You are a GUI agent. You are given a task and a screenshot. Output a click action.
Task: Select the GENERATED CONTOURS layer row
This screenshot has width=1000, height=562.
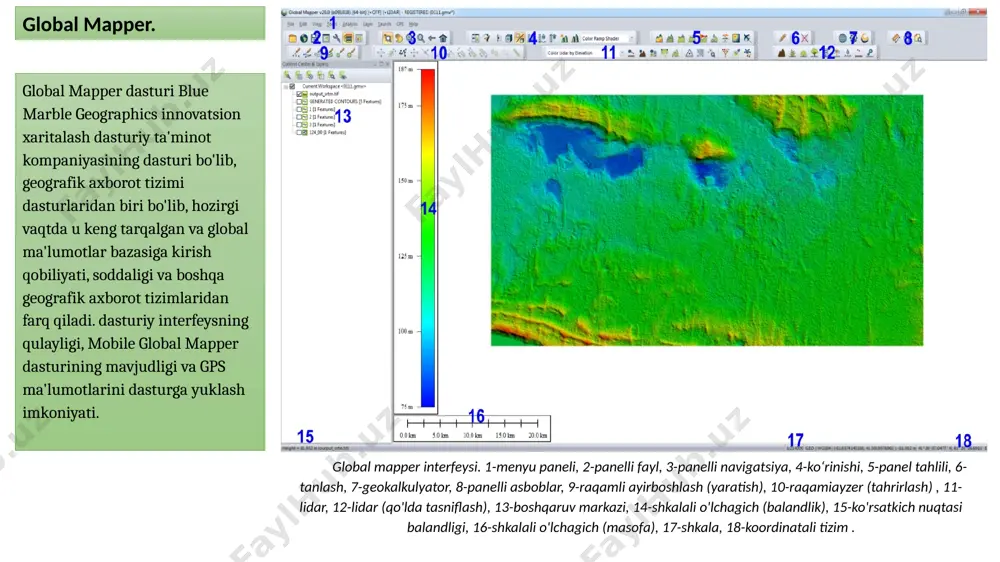coord(345,101)
